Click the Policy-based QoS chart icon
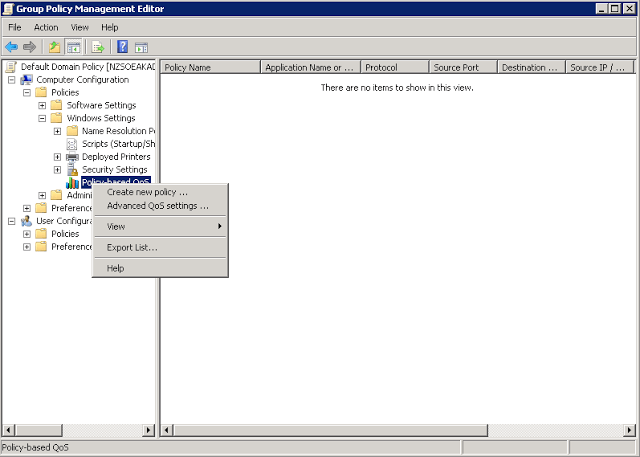This screenshot has width=640, height=457. pyautogui.click(x=72, y=183)
